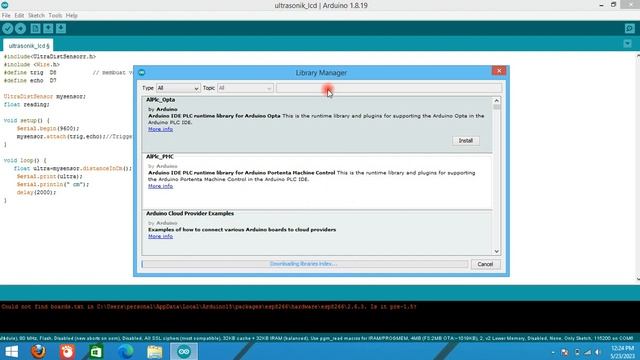Open File Explorer from the taskbar
This screenshot has width=640, height=360.
155,351
